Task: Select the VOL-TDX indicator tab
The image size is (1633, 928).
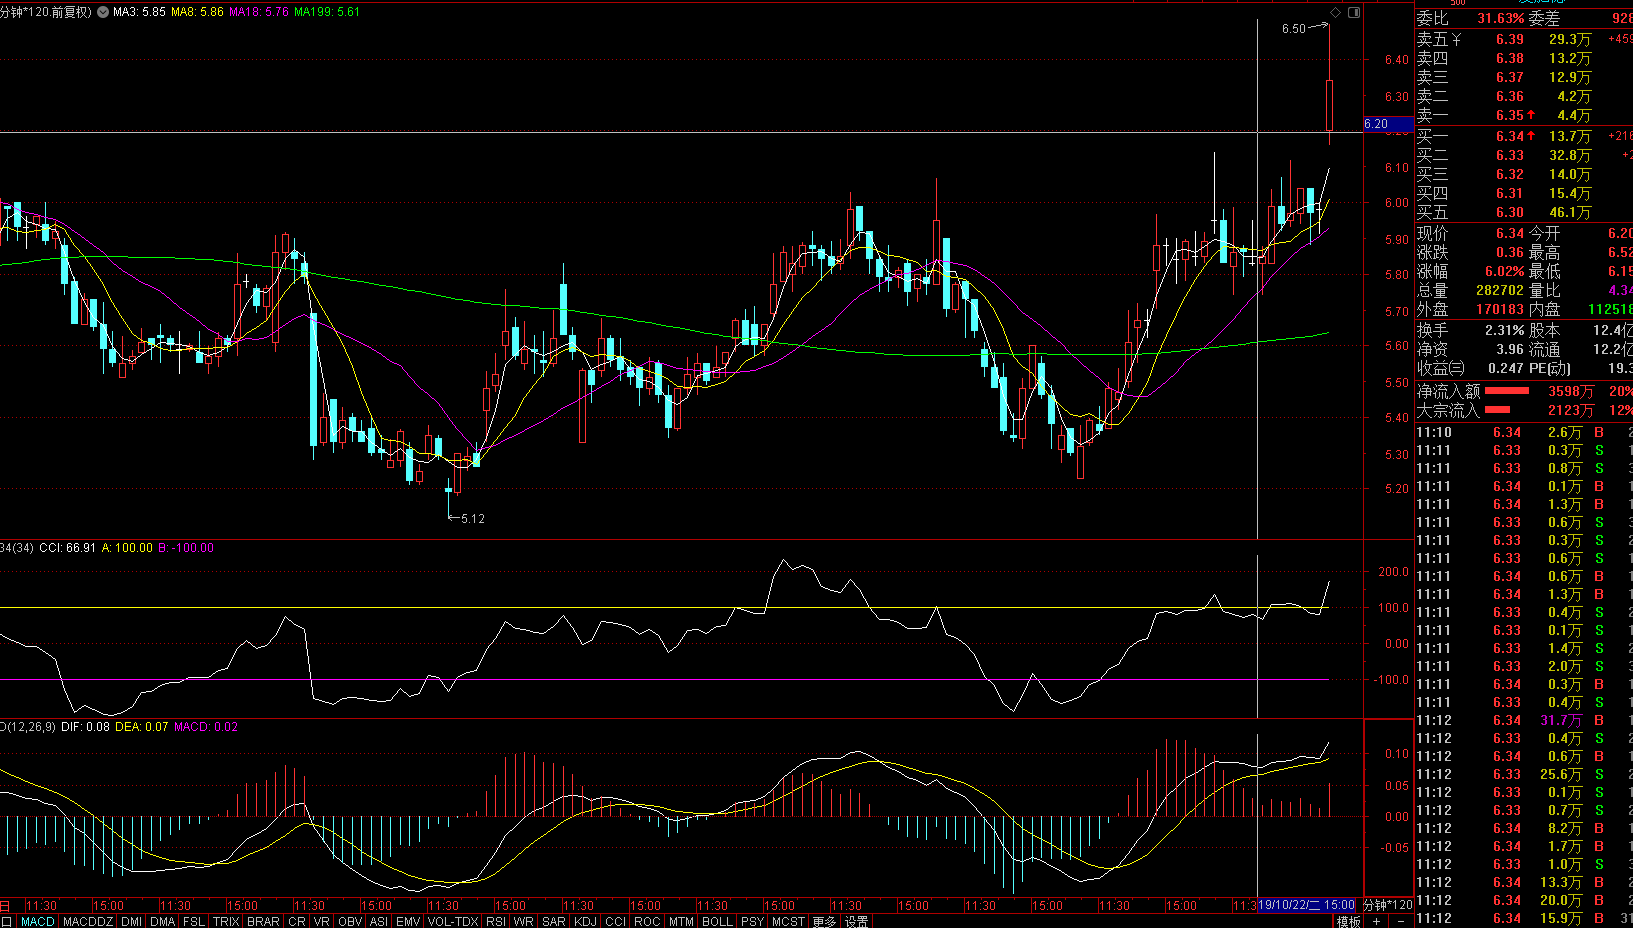Action: 453,921
